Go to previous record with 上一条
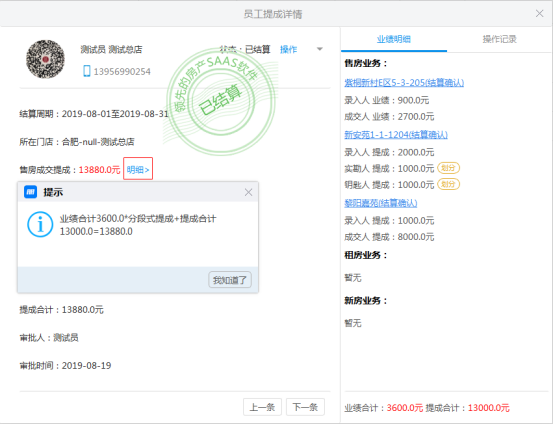Viewport: 554px width, 424px height. coord(262,407)
